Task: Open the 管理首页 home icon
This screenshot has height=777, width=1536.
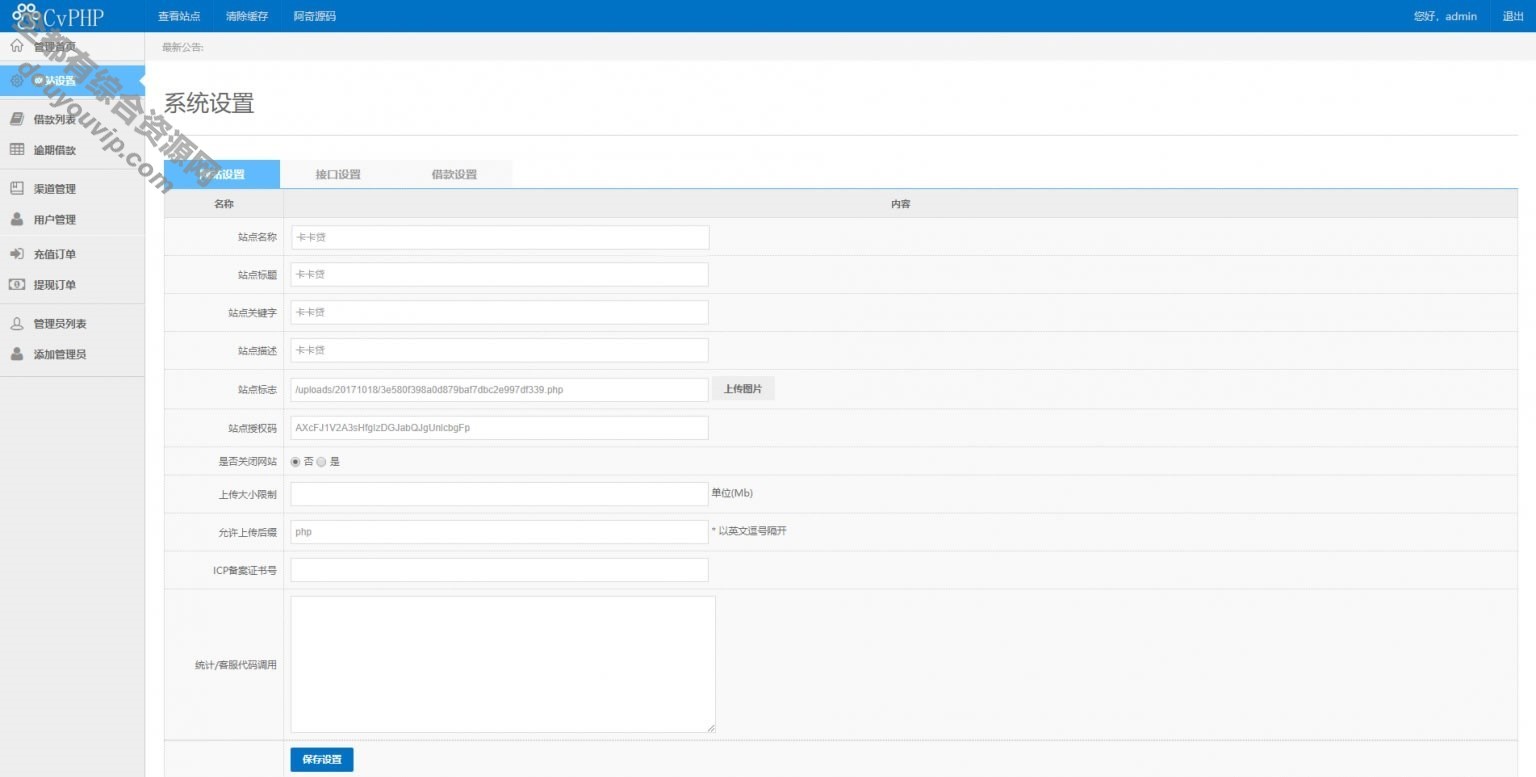Action: pyautogui.click(x=17, y=47)
